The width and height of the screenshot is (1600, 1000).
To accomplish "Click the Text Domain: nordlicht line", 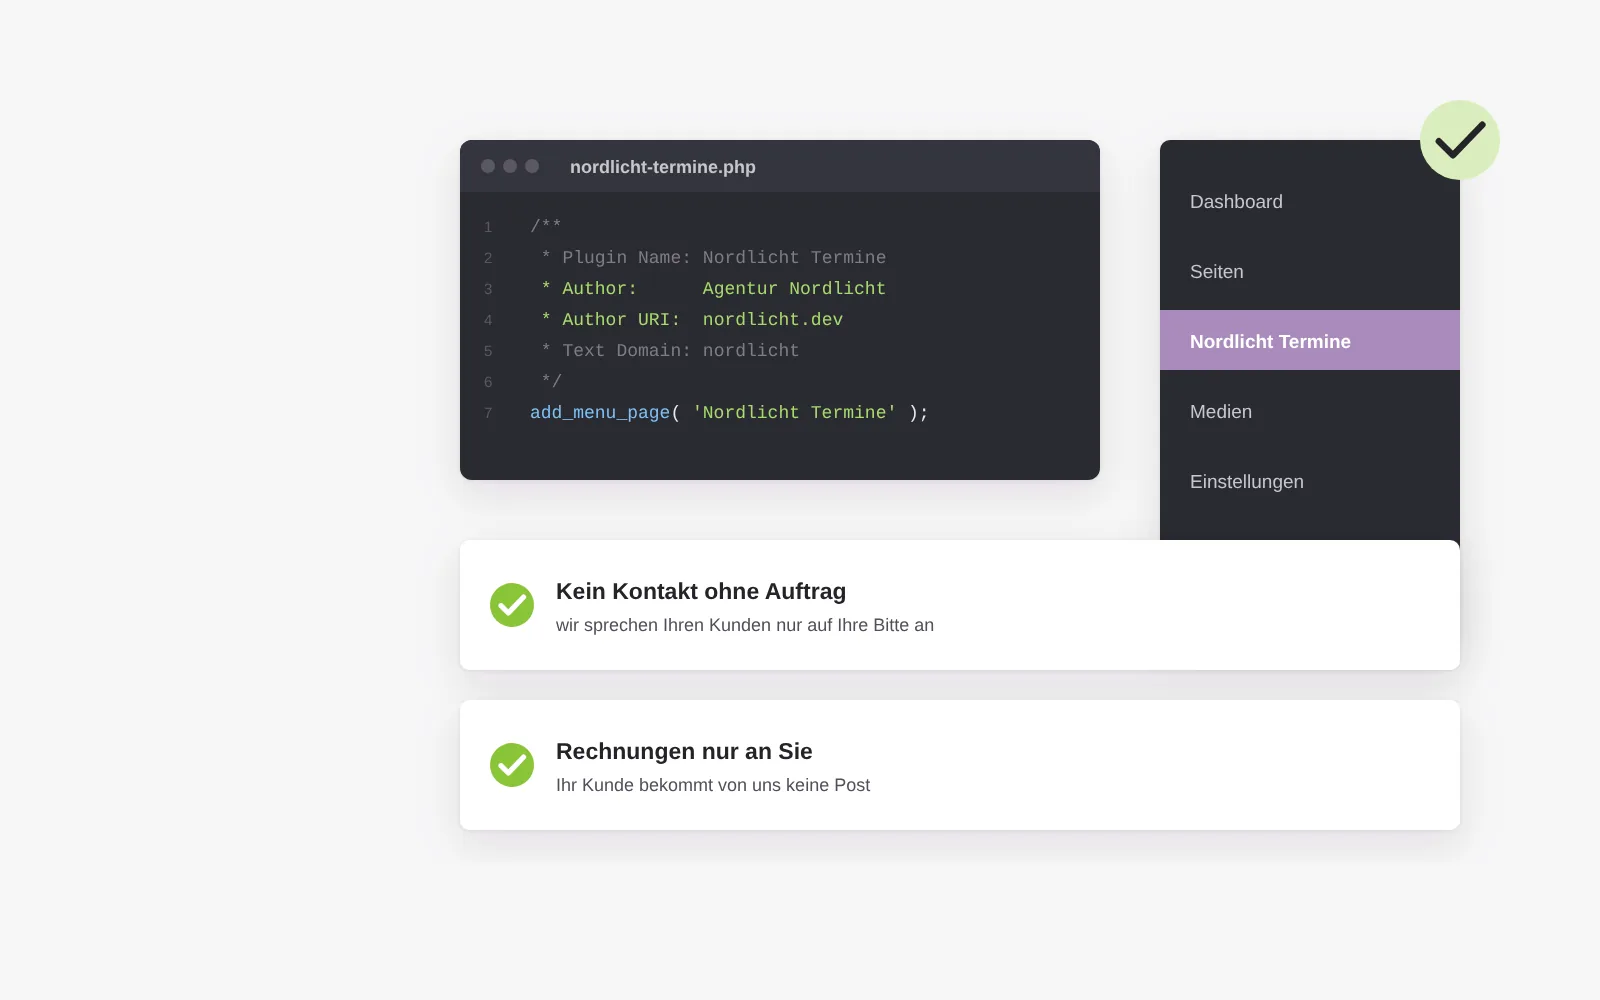I will 670,351.
